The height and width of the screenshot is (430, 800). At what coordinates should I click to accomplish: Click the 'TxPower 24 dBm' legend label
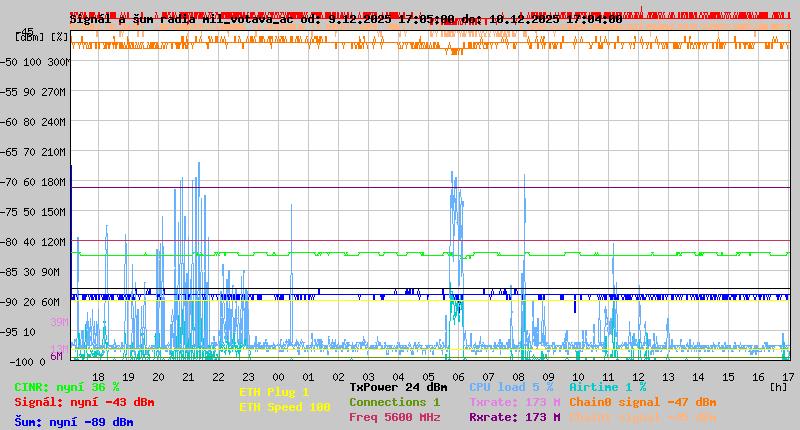point(398,387)
